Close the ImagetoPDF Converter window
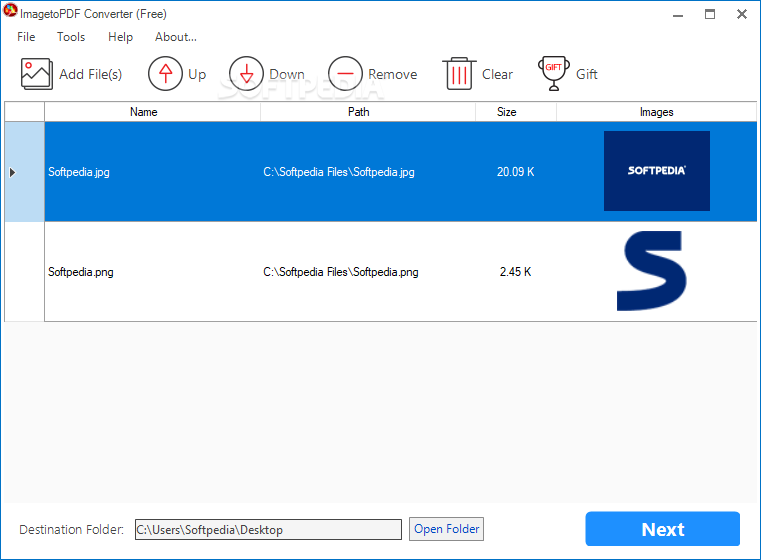This screenshot has height=560, width=761. coord(742,15)
